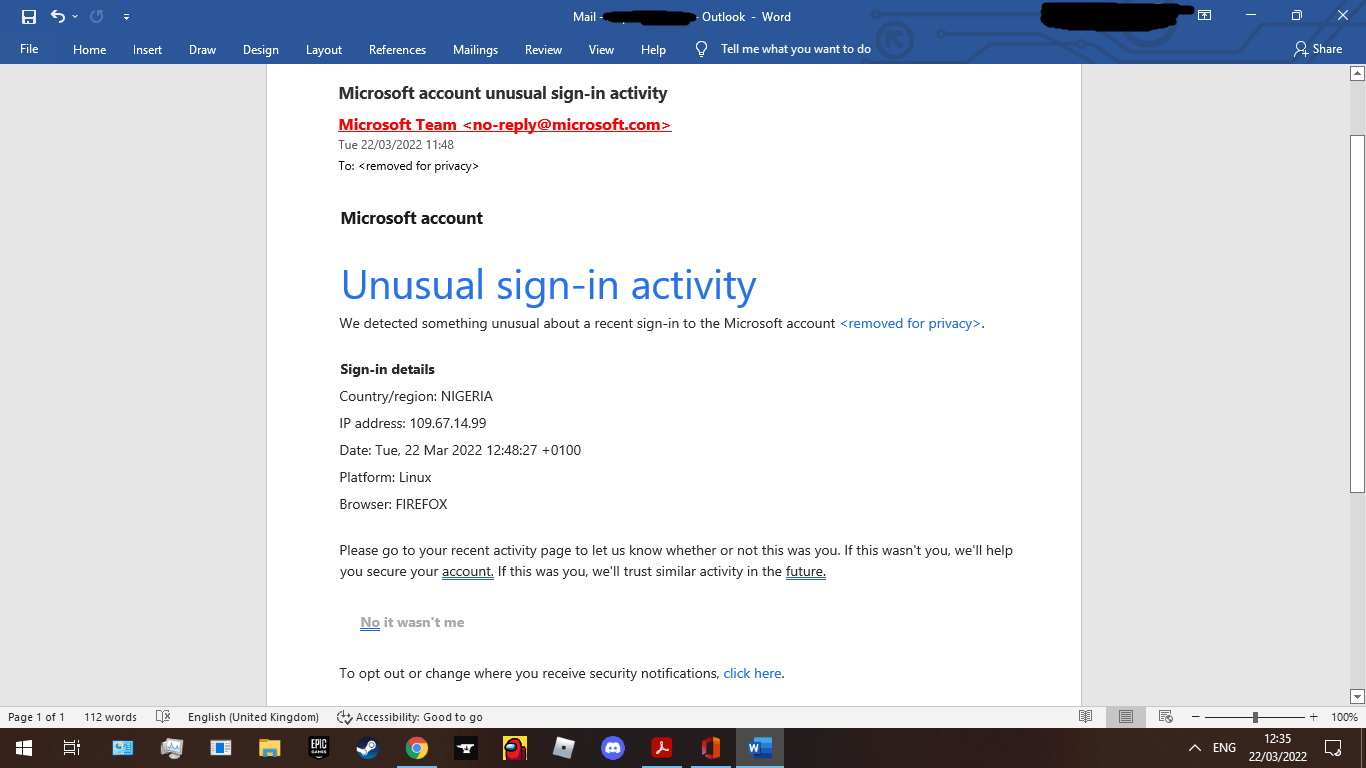Screen dimensions: 1366x768
Task: Open the Undo history dropdown arrow
Action: [75, 16]
